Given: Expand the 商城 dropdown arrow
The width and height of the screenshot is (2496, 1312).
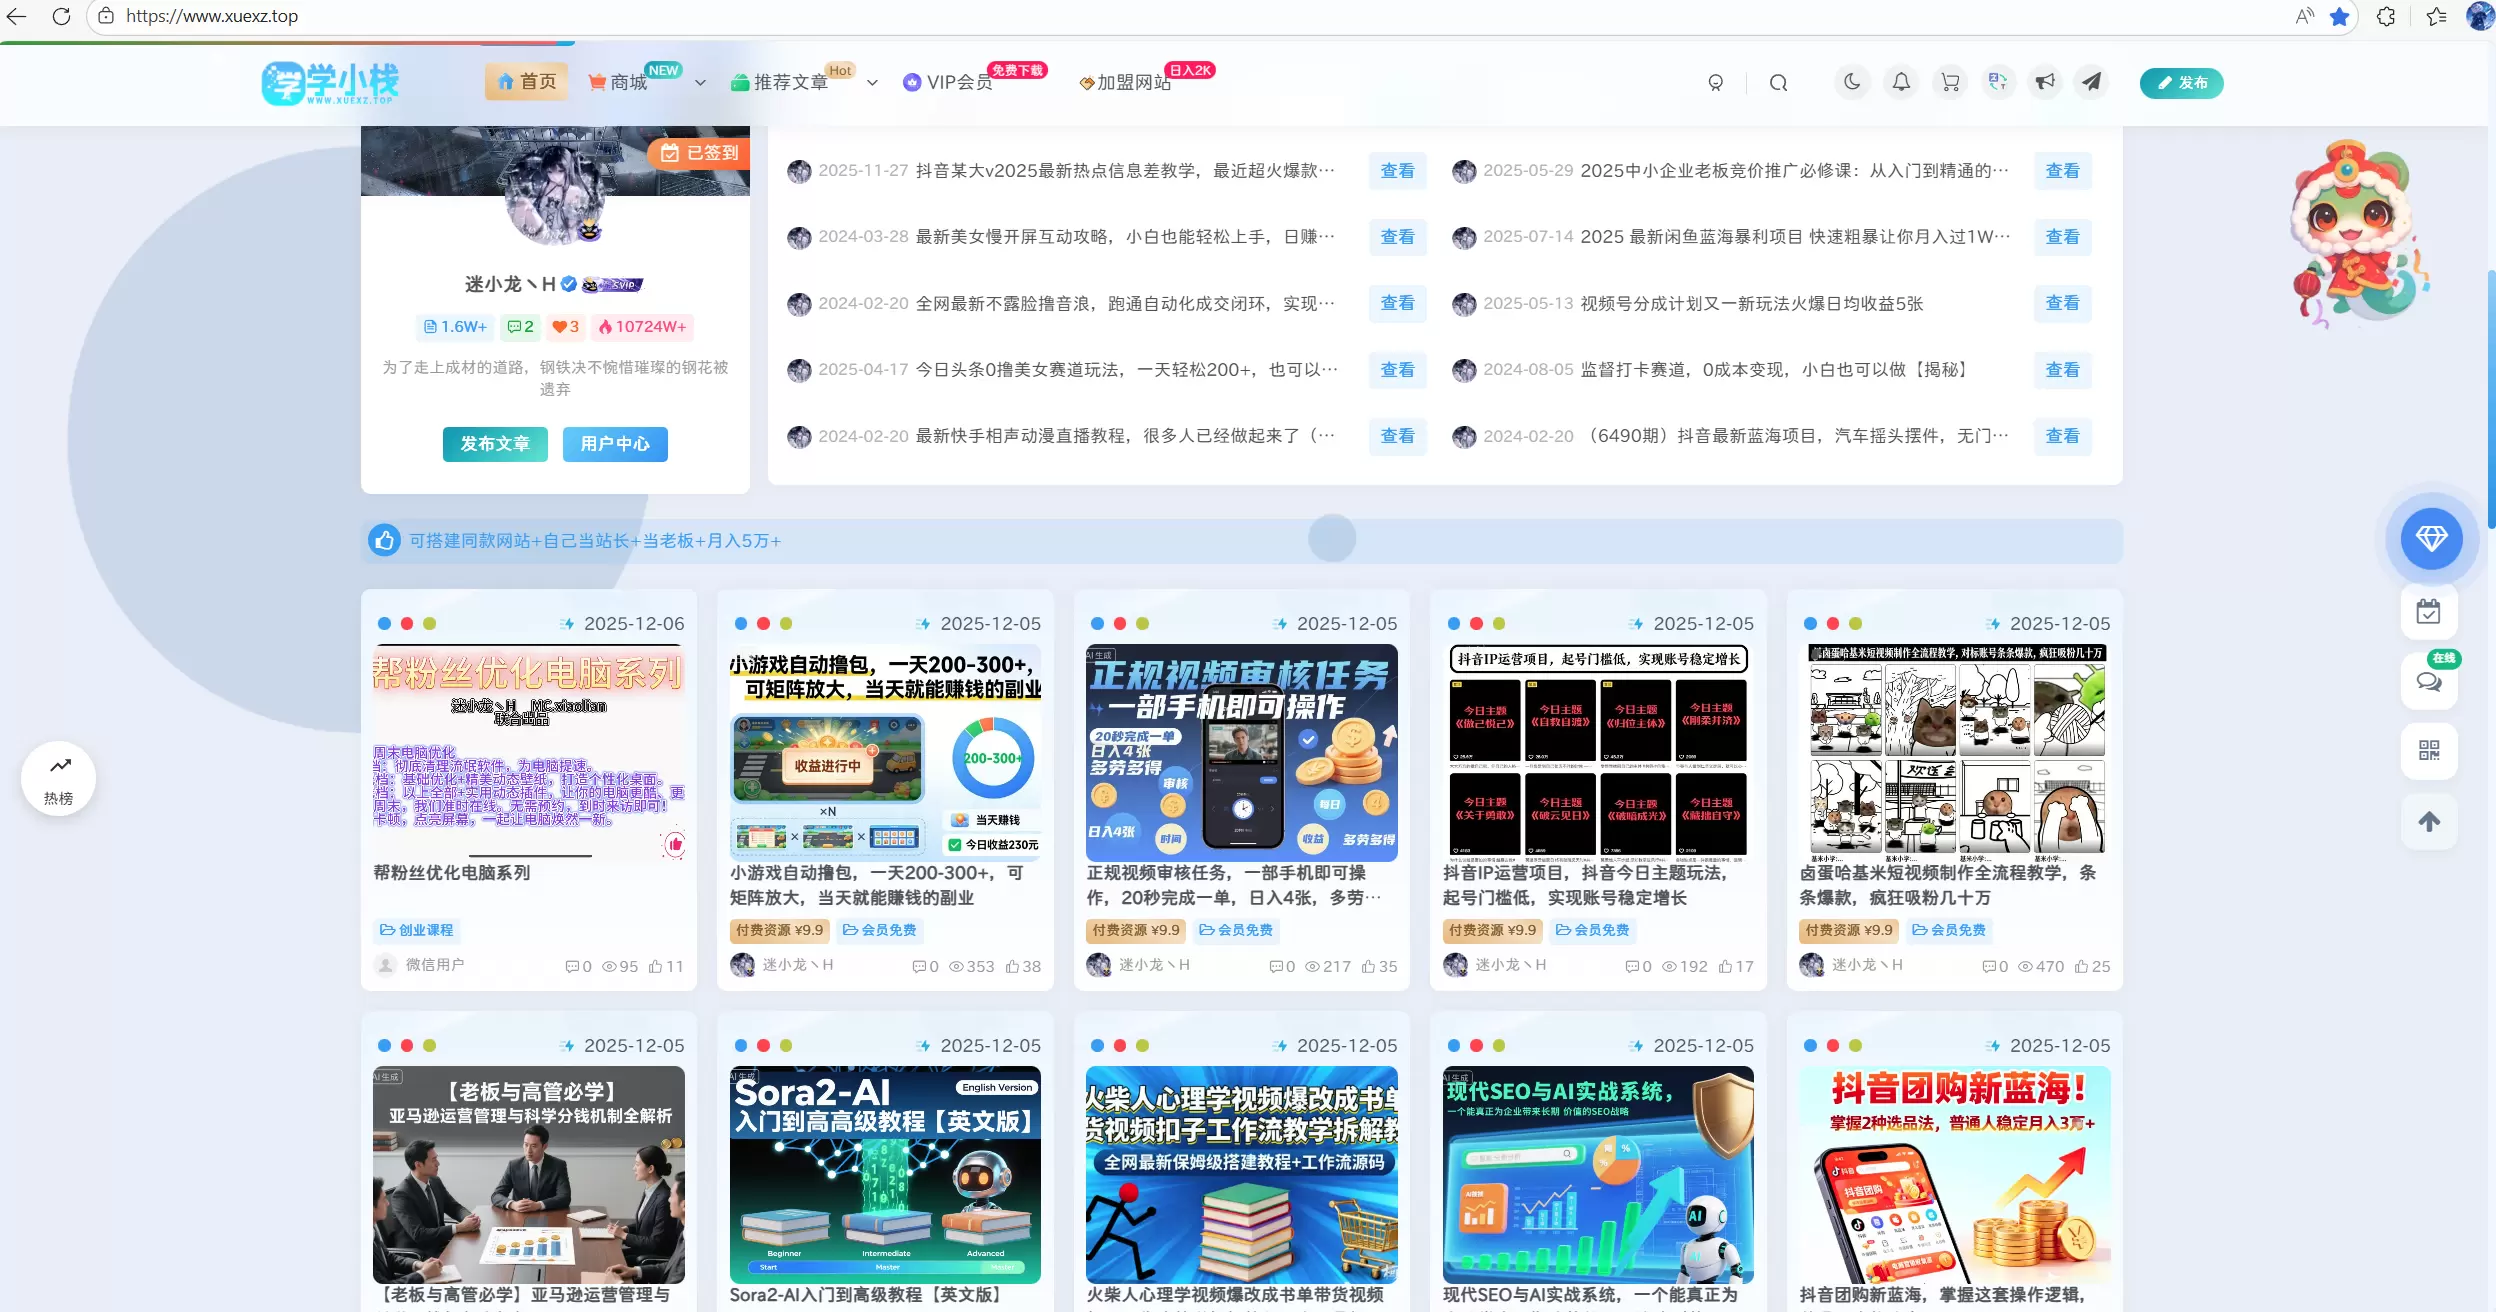Looking at the screenshot, I should point(700,83).
